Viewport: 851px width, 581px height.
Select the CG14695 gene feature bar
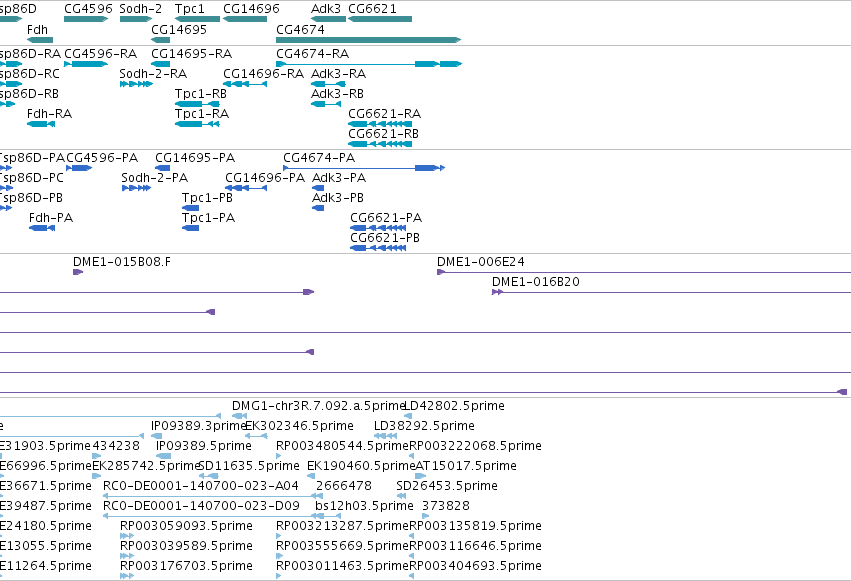[x=161, y=40]
